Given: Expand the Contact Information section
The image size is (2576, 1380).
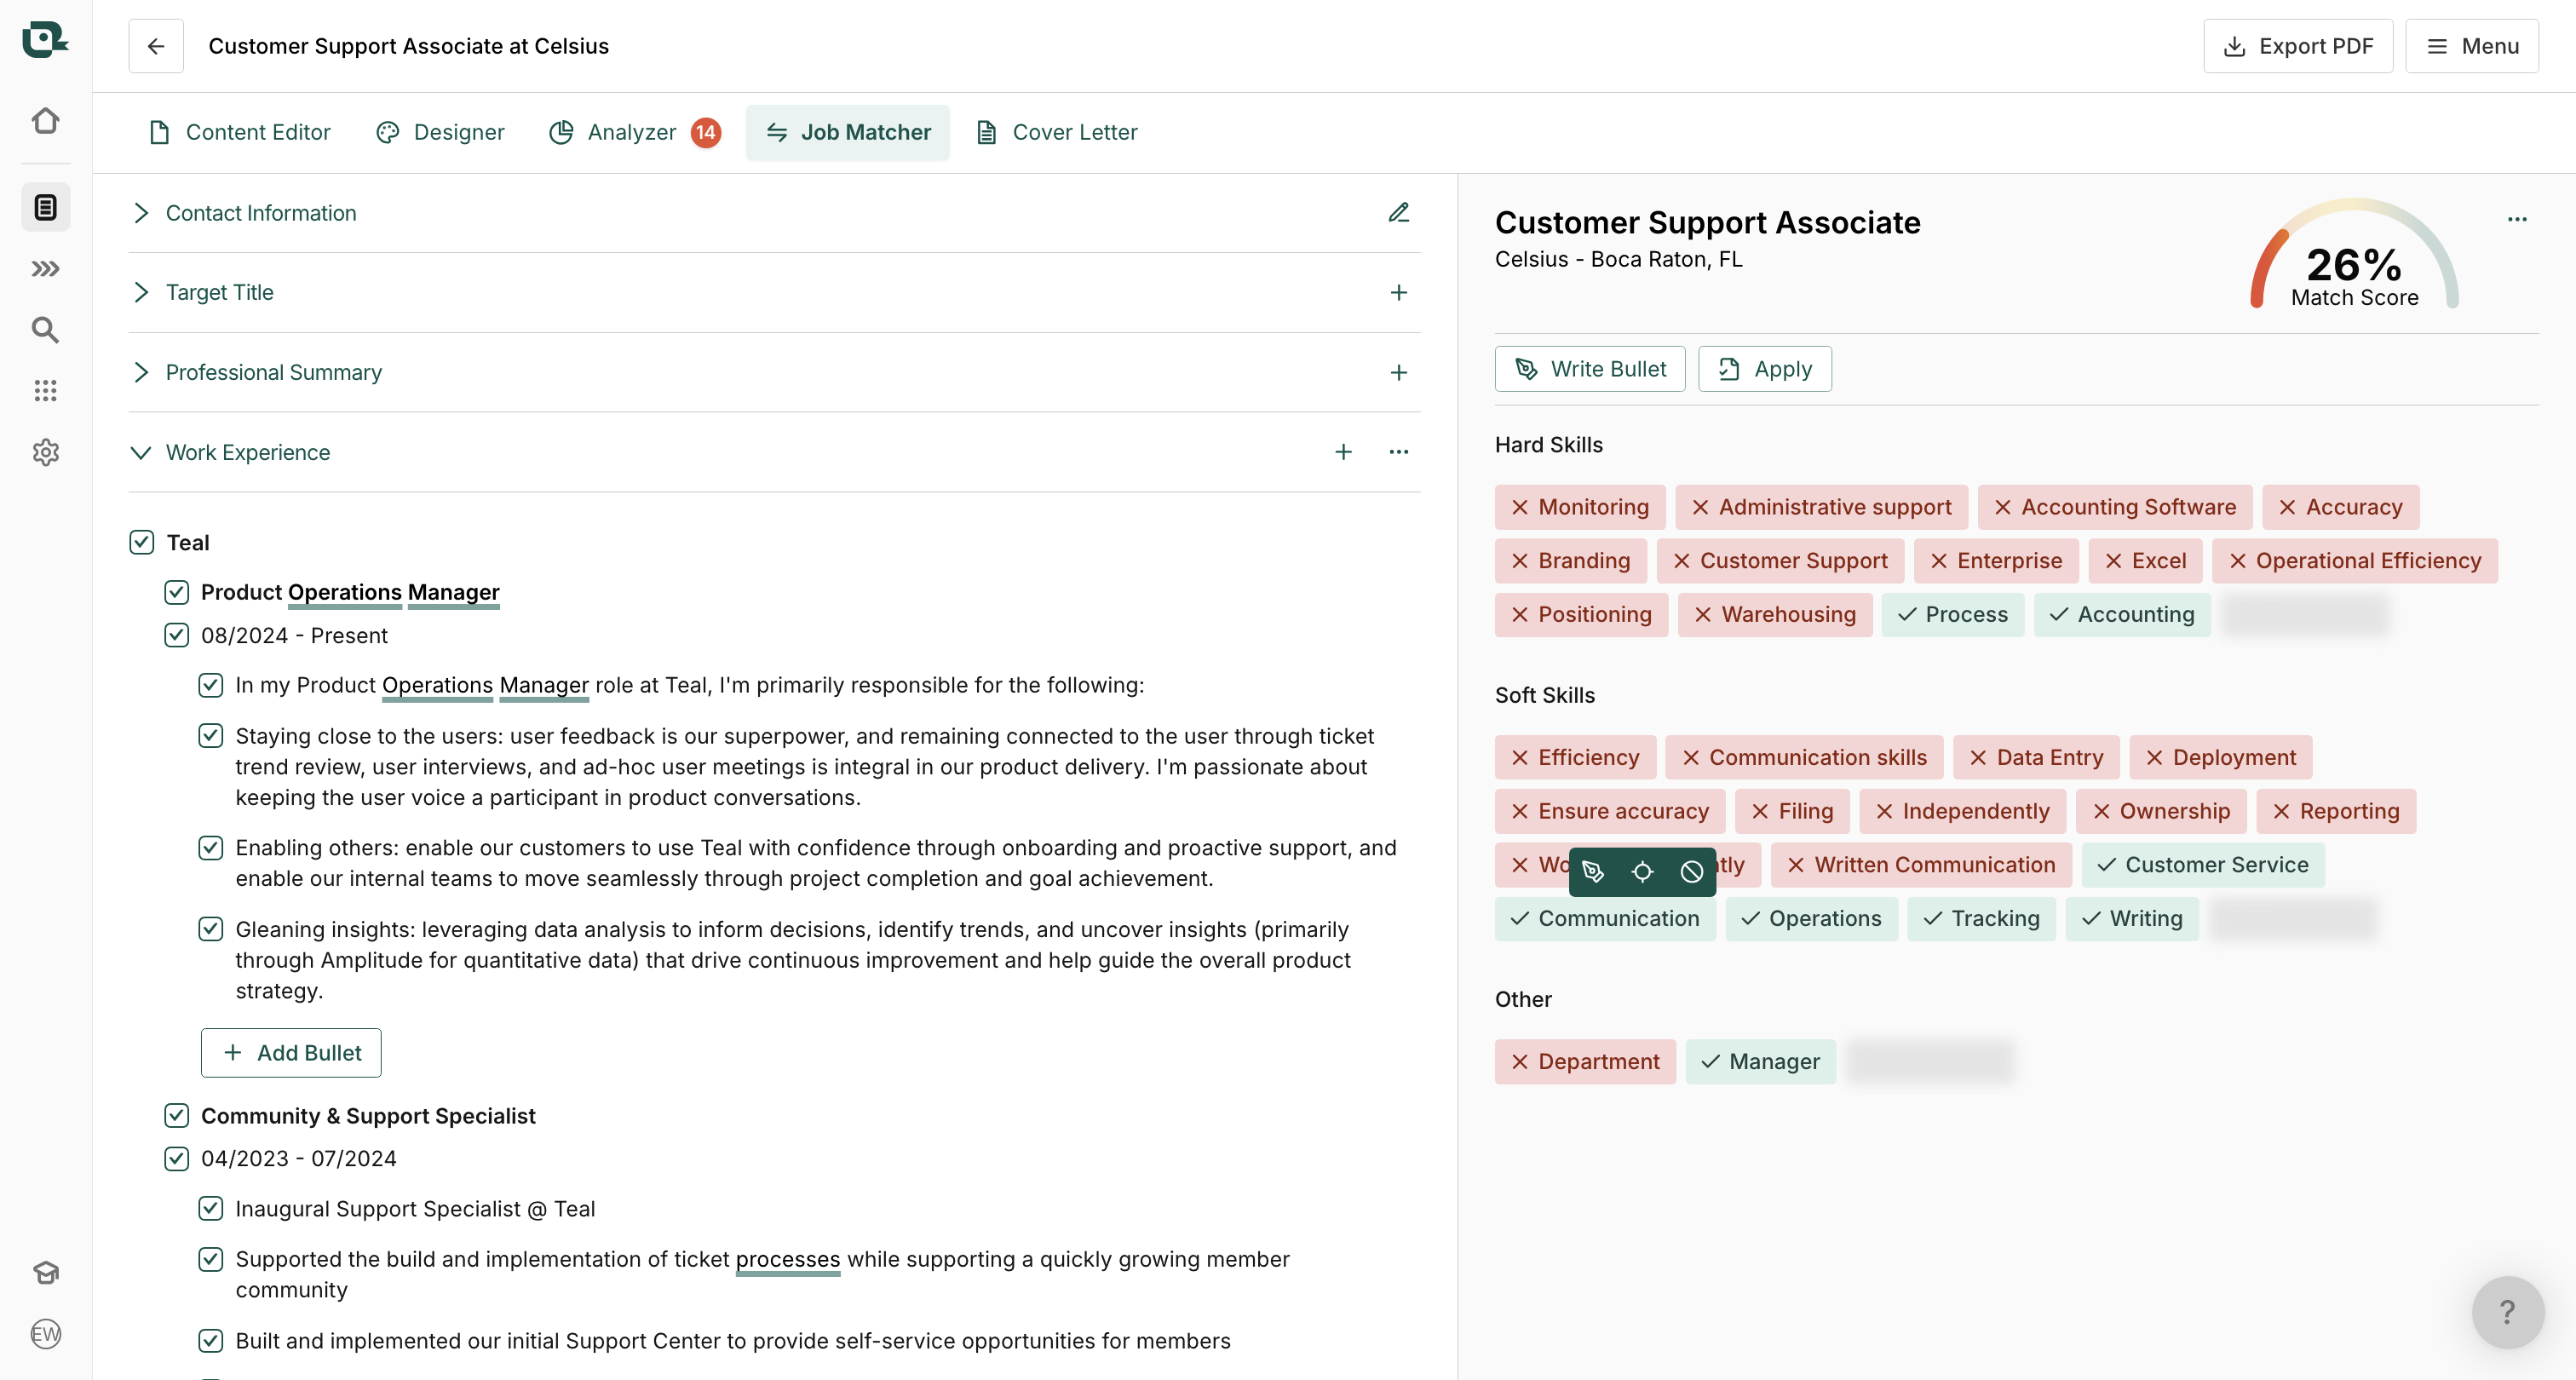Looking at the screenshot, I should pos(141,213).
